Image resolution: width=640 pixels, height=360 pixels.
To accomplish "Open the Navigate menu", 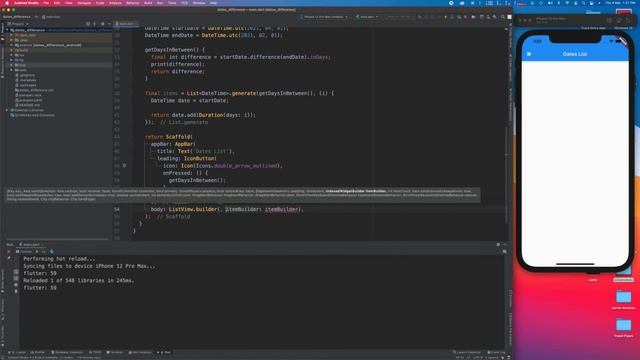I will pyautogui.click(x=84, y=3).
